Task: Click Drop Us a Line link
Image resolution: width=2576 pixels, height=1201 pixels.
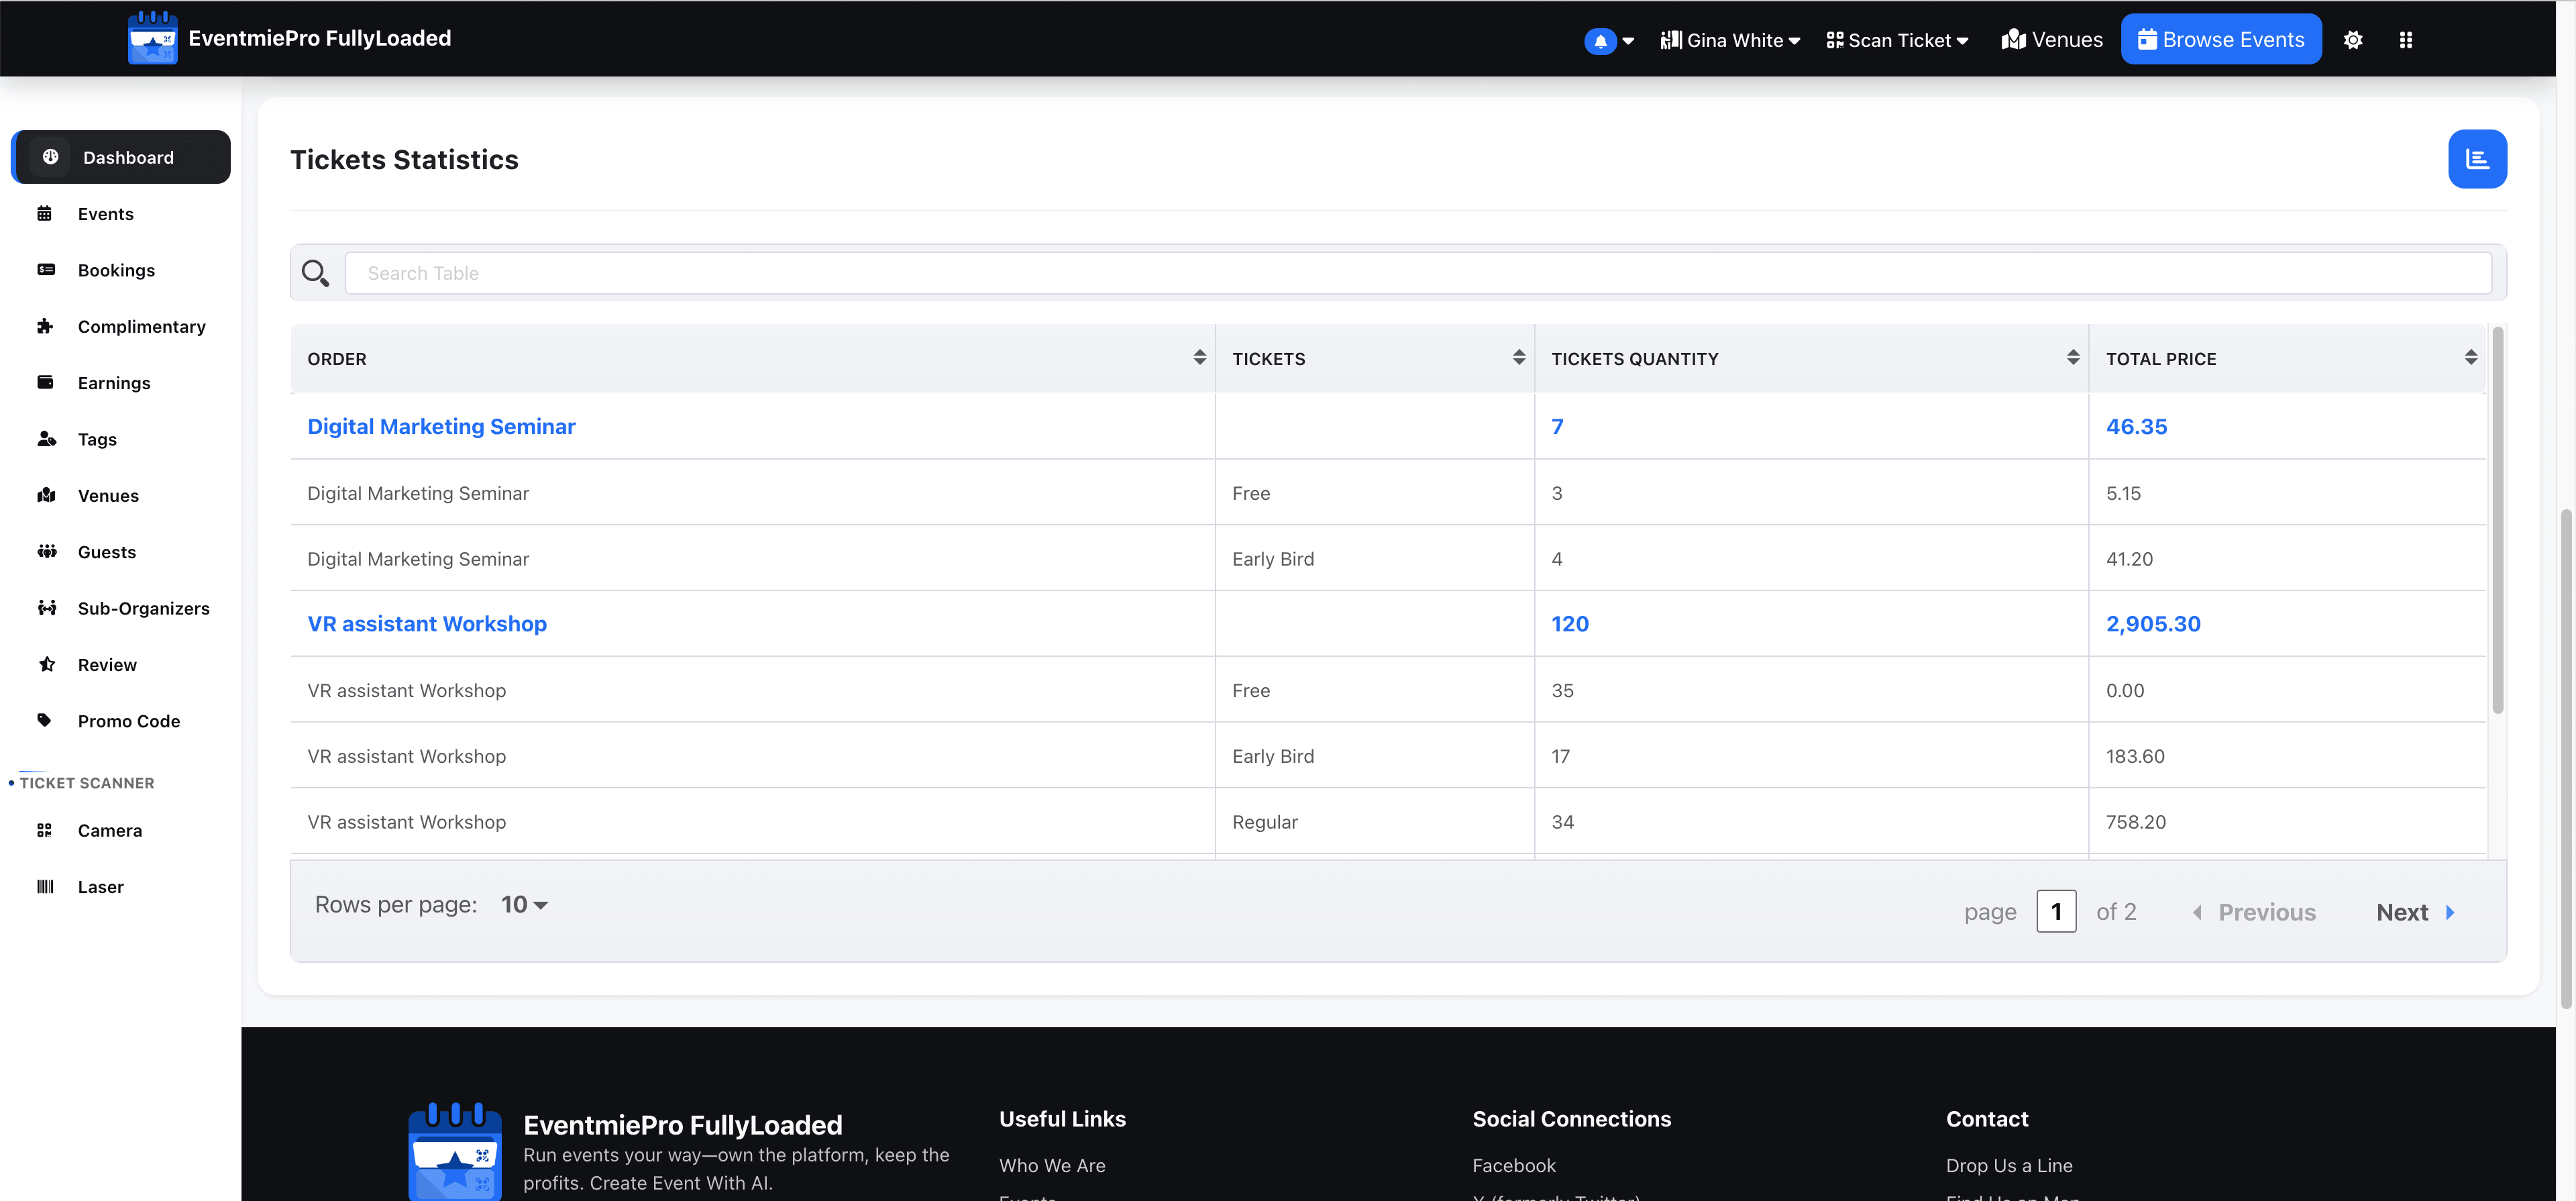Action: pos(2009,1165)
